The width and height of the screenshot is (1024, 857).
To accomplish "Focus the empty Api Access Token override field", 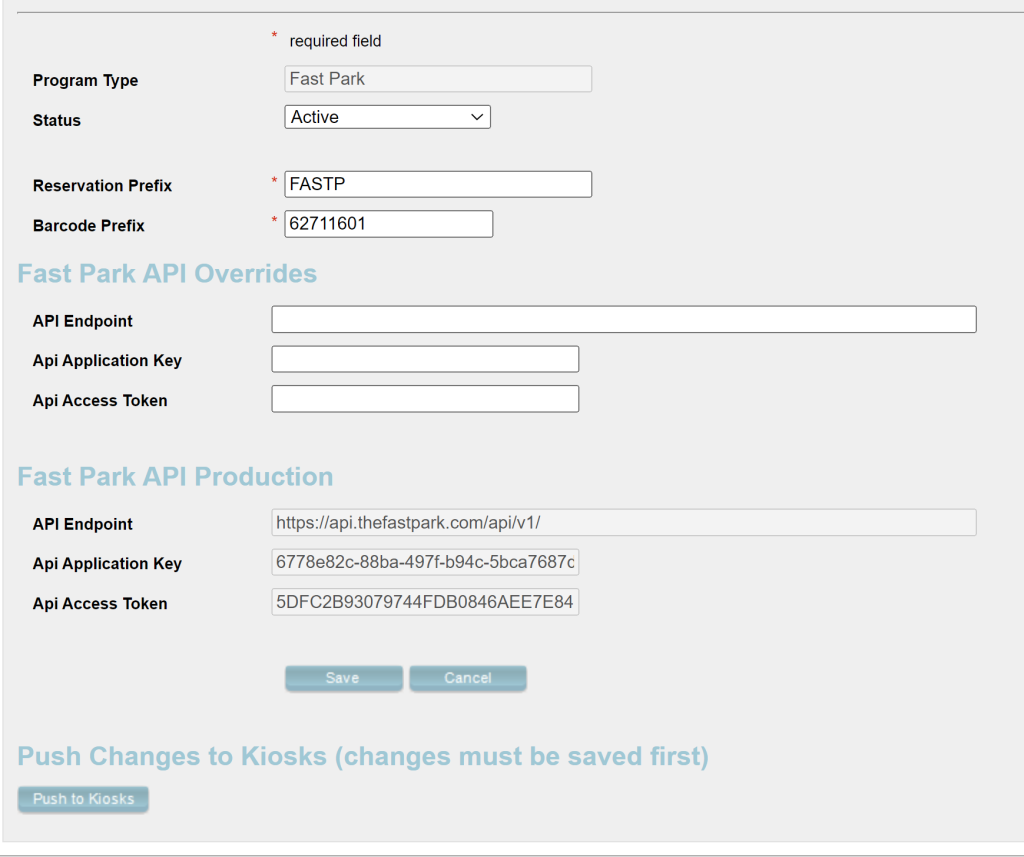I will coord(425,399).
